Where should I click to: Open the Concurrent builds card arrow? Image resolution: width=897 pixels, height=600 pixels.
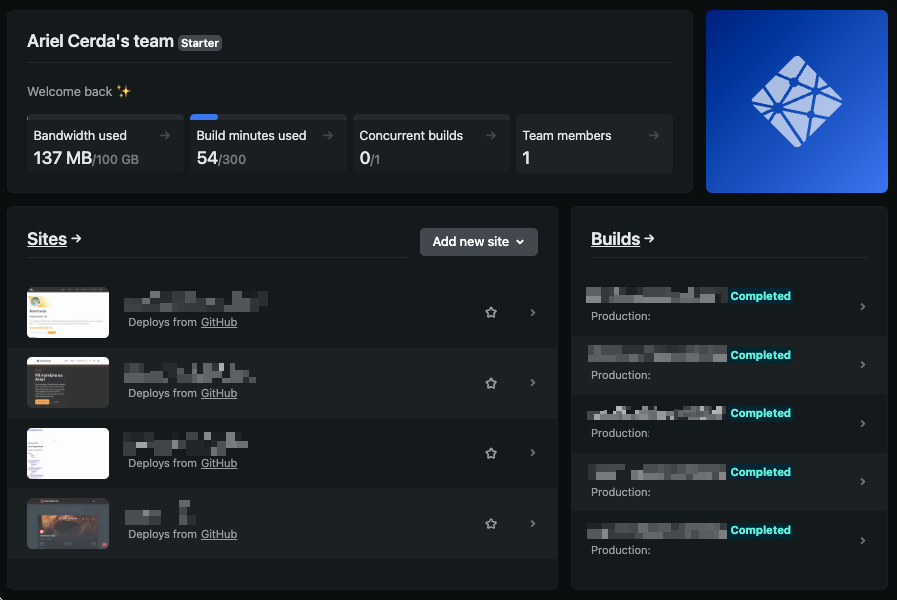(x=491, y=136)
